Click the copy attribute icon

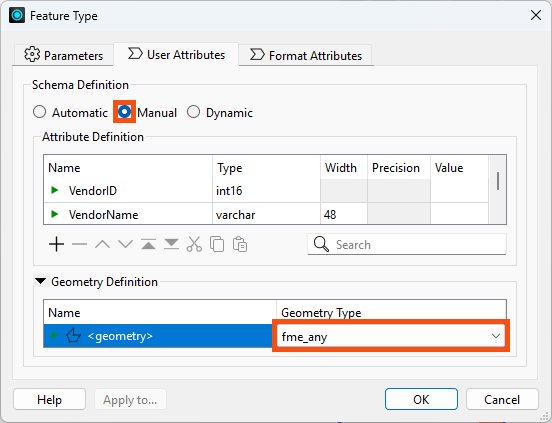[217, 244]
